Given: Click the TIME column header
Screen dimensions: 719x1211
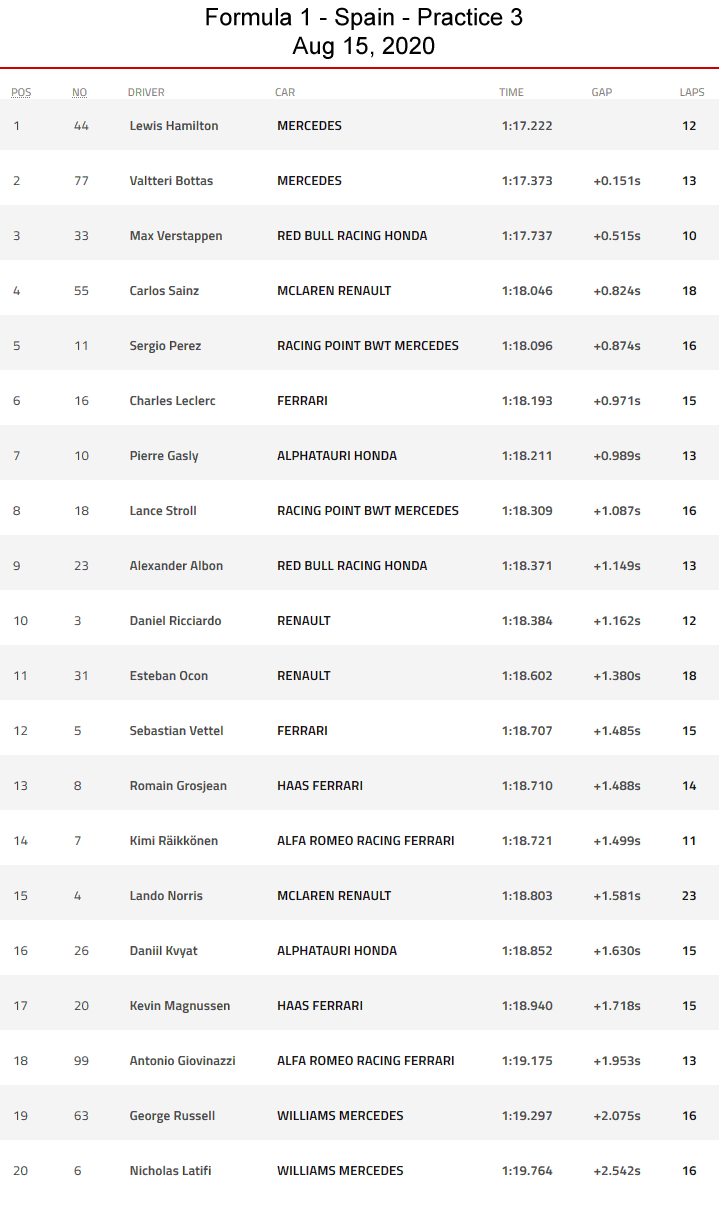Looking at the screenshot, I should [511, 92].
